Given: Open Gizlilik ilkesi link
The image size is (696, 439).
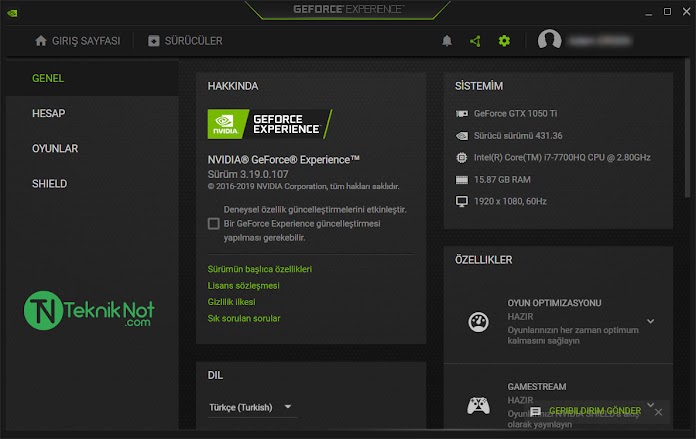Looking at the screenshot, I should (231, 302).
